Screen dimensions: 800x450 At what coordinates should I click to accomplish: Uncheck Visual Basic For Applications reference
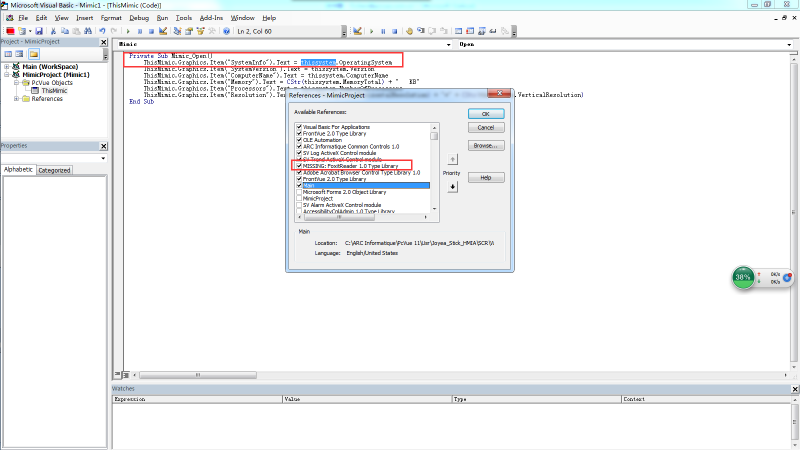(299, 127)
